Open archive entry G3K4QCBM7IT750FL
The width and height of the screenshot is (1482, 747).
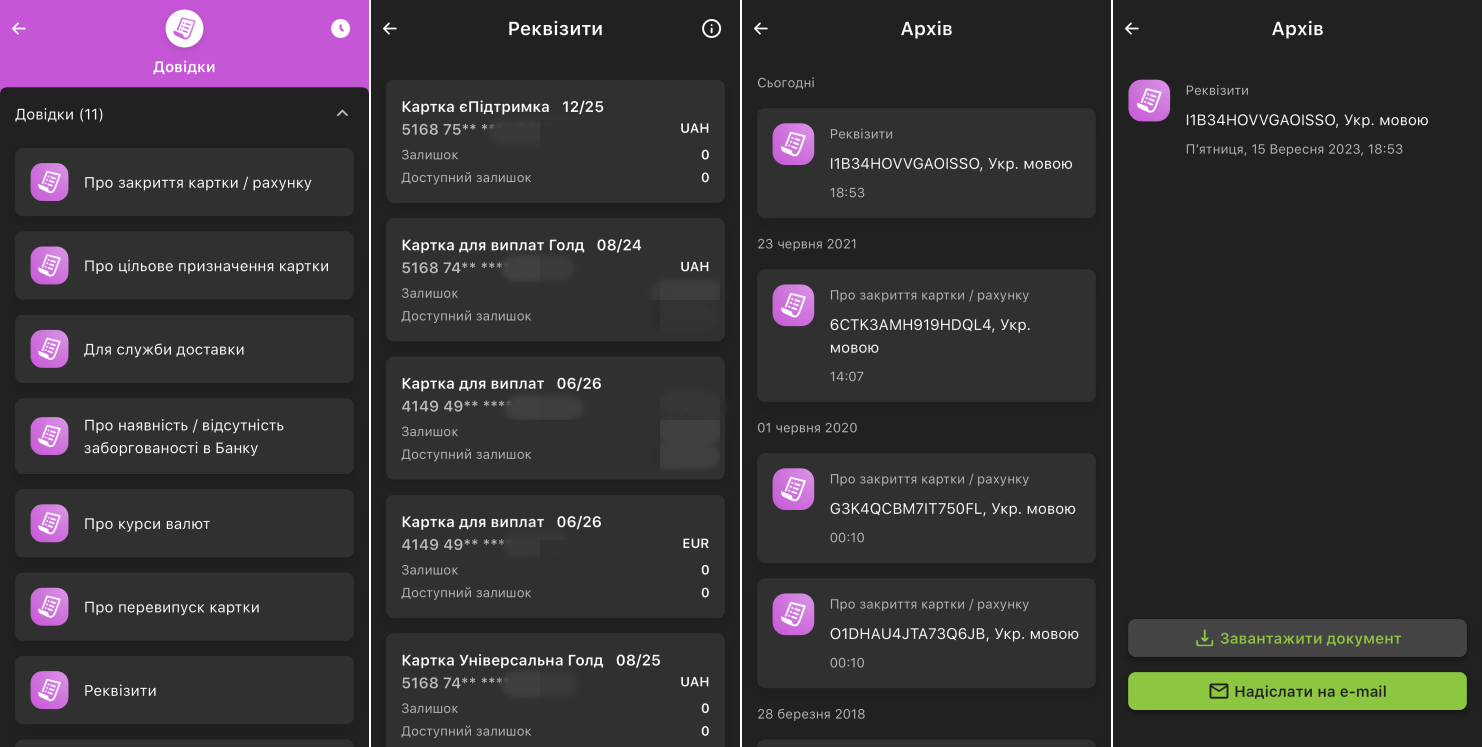926,508
